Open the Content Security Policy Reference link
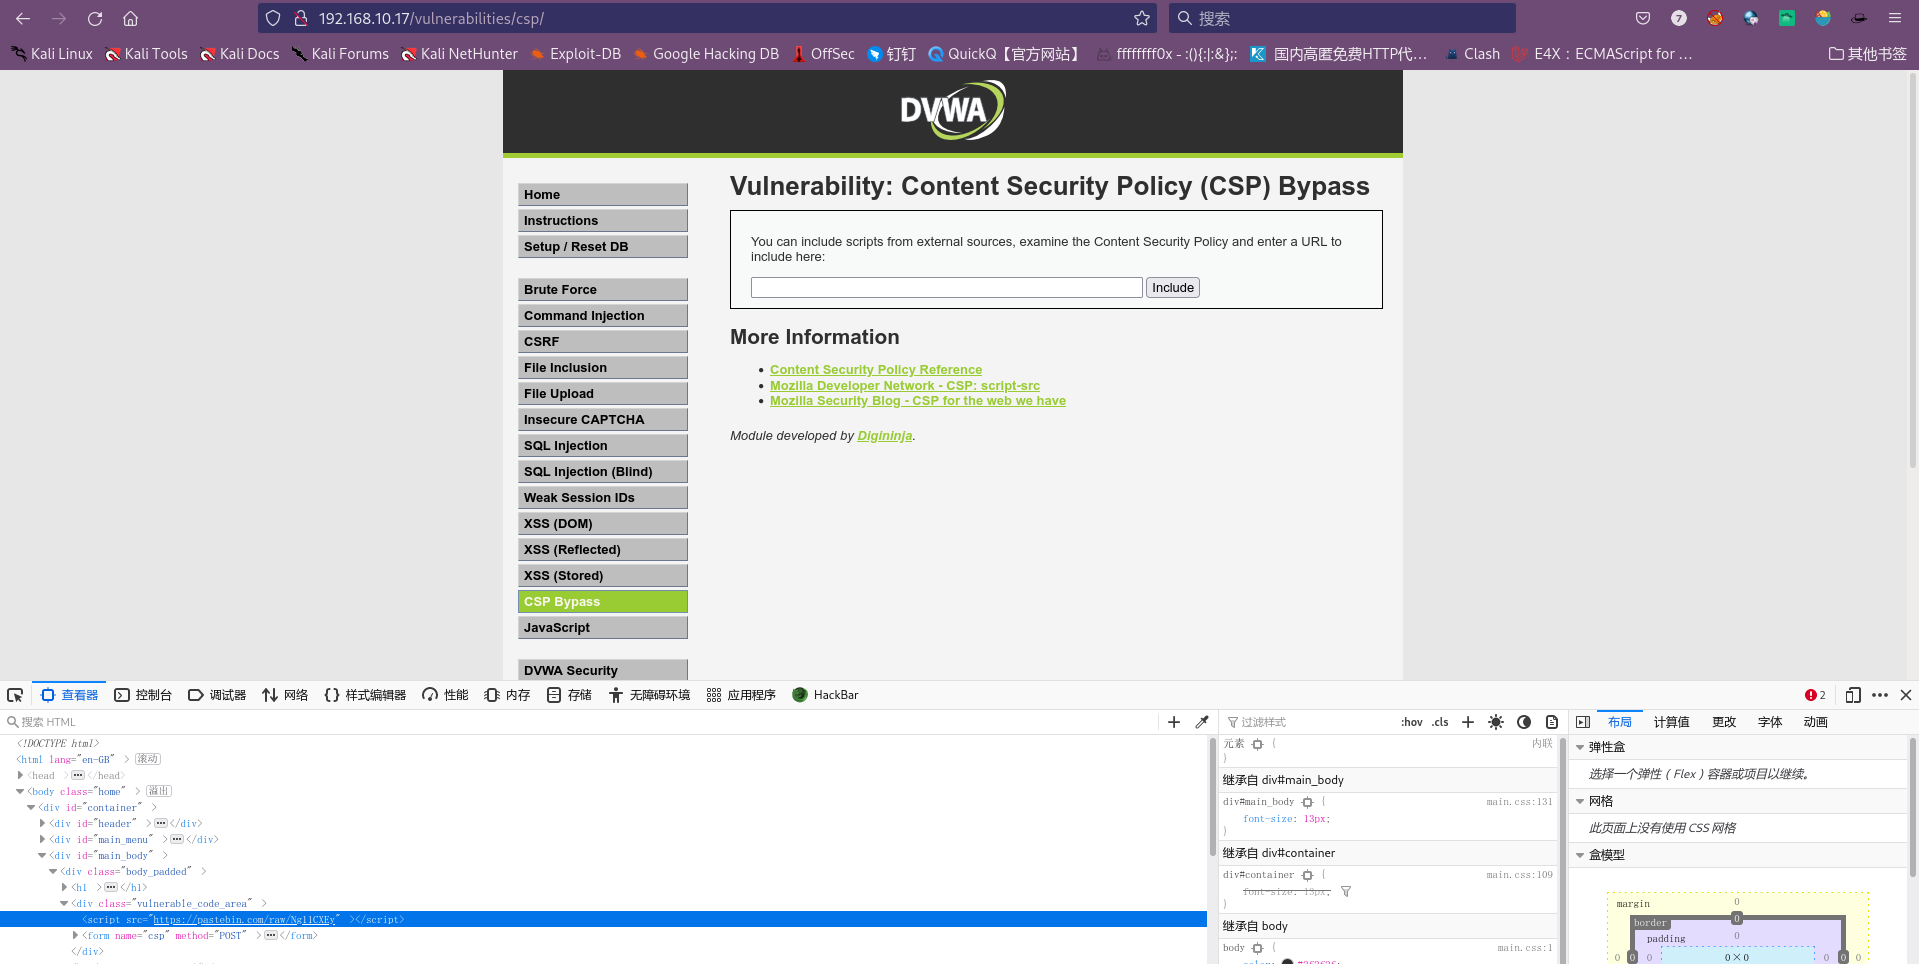 click(875, 369)
